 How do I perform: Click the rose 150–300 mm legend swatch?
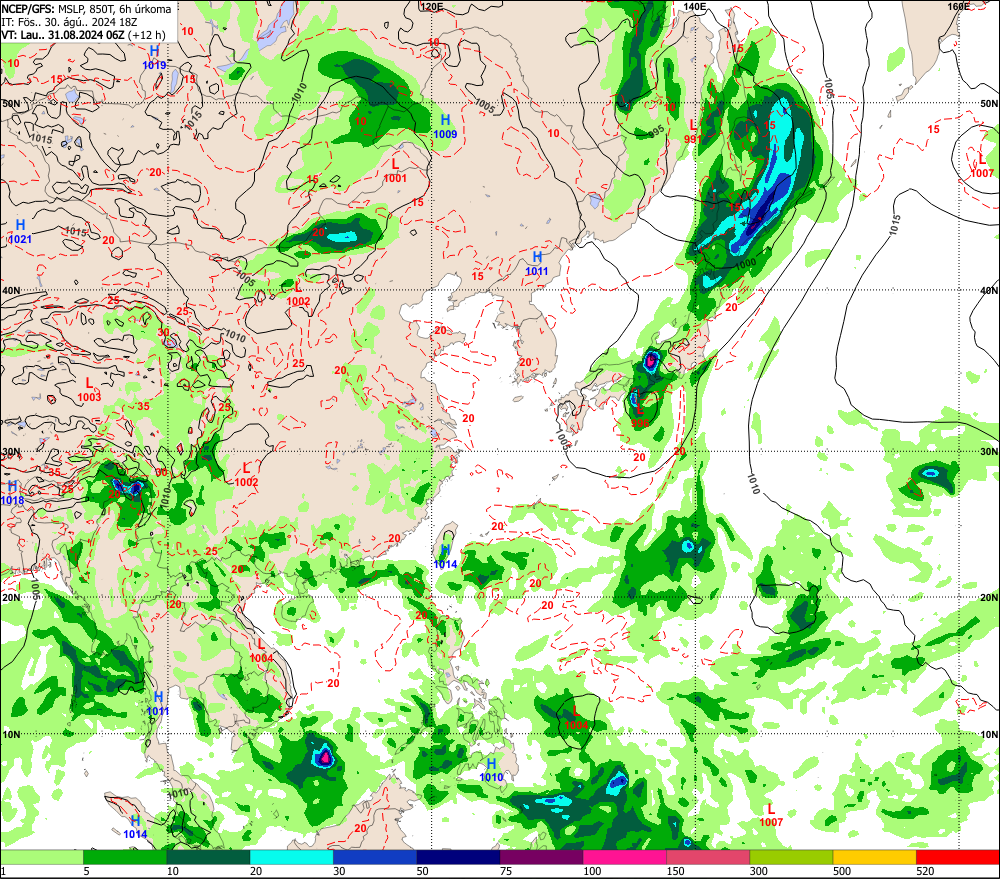click(x=708, y=857)
